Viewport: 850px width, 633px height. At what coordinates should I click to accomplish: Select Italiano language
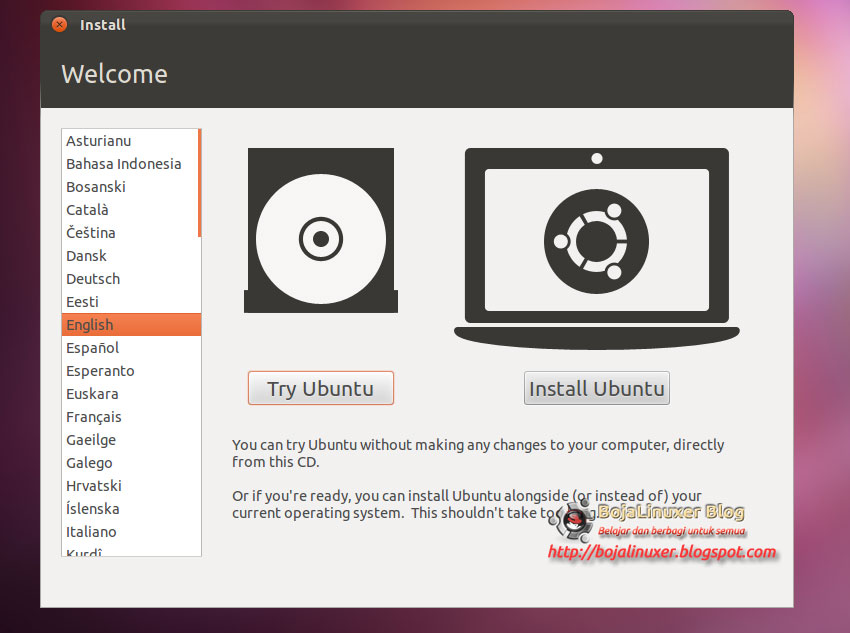point(131,532)
